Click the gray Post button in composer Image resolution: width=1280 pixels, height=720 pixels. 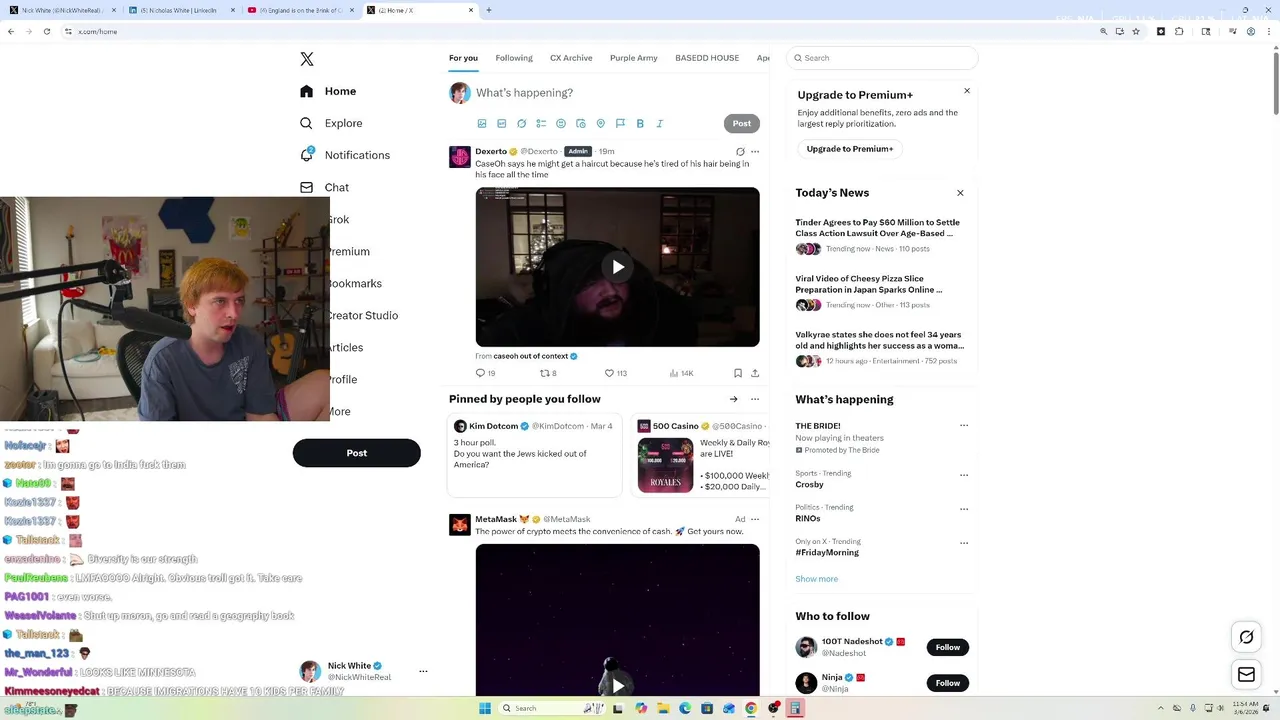tap(742, 124)
